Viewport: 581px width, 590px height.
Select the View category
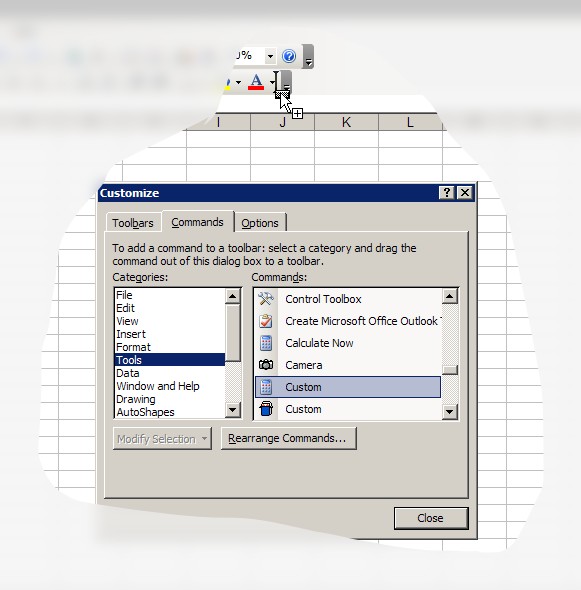170,321
